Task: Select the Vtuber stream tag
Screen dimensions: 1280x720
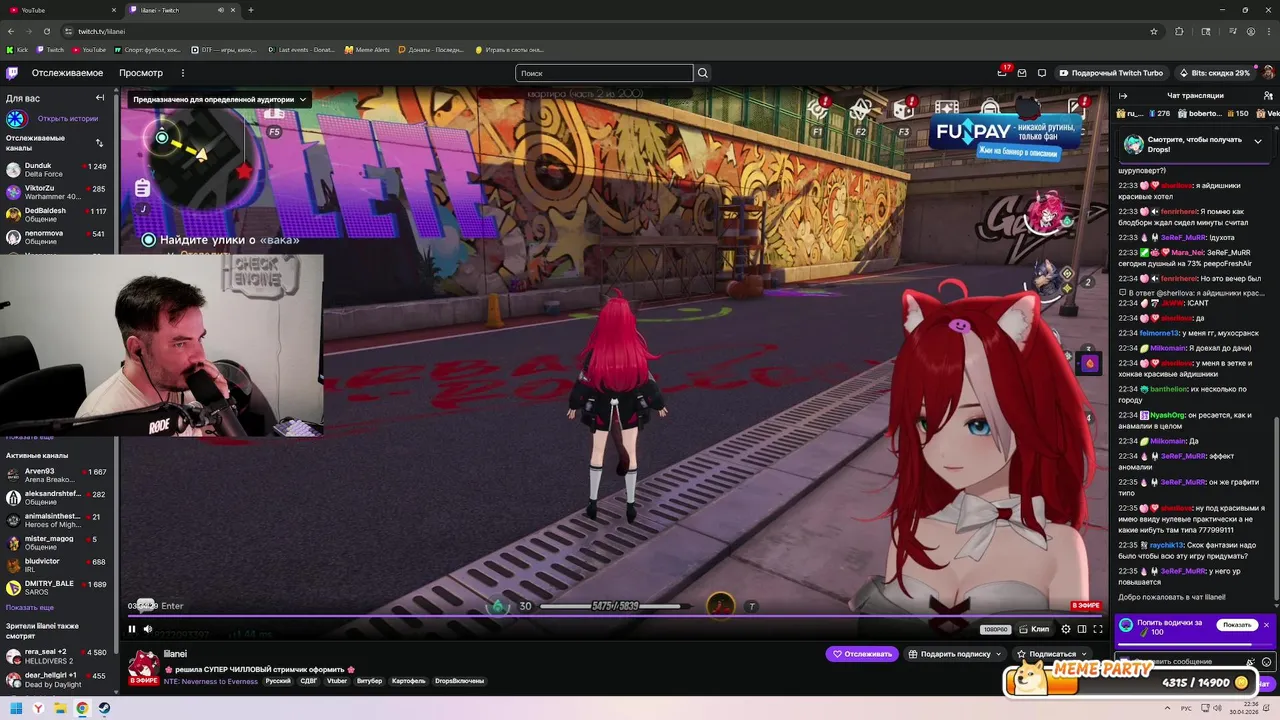Action: click(337, 681)
